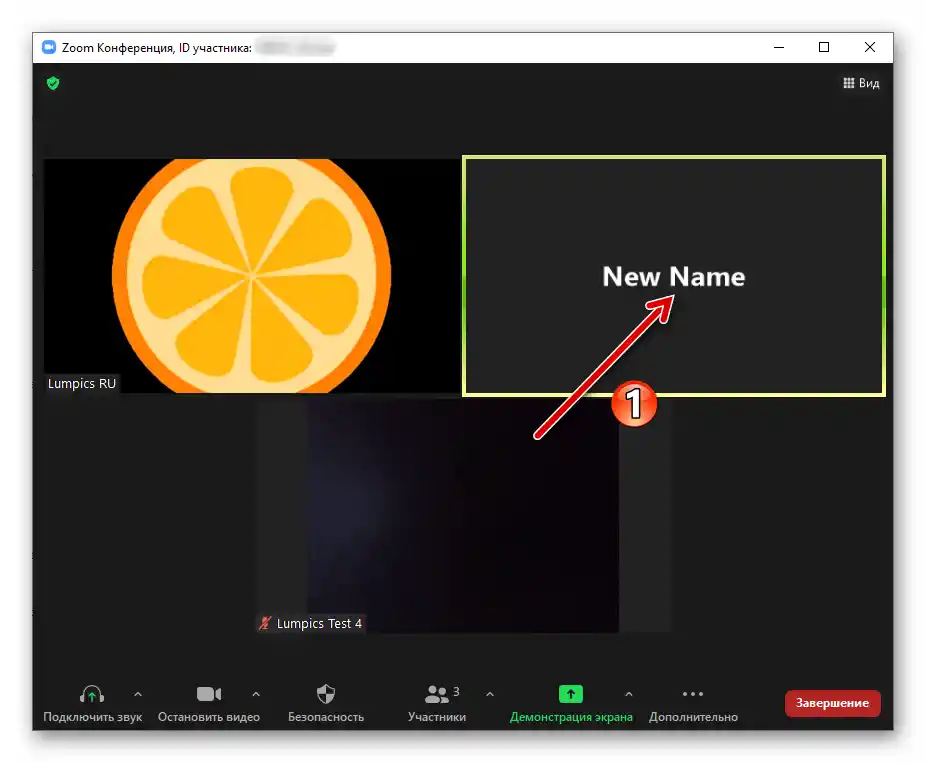Open the Вид view layout menu
The height and width of the screenshot is (763, 926).
(861, 83)
